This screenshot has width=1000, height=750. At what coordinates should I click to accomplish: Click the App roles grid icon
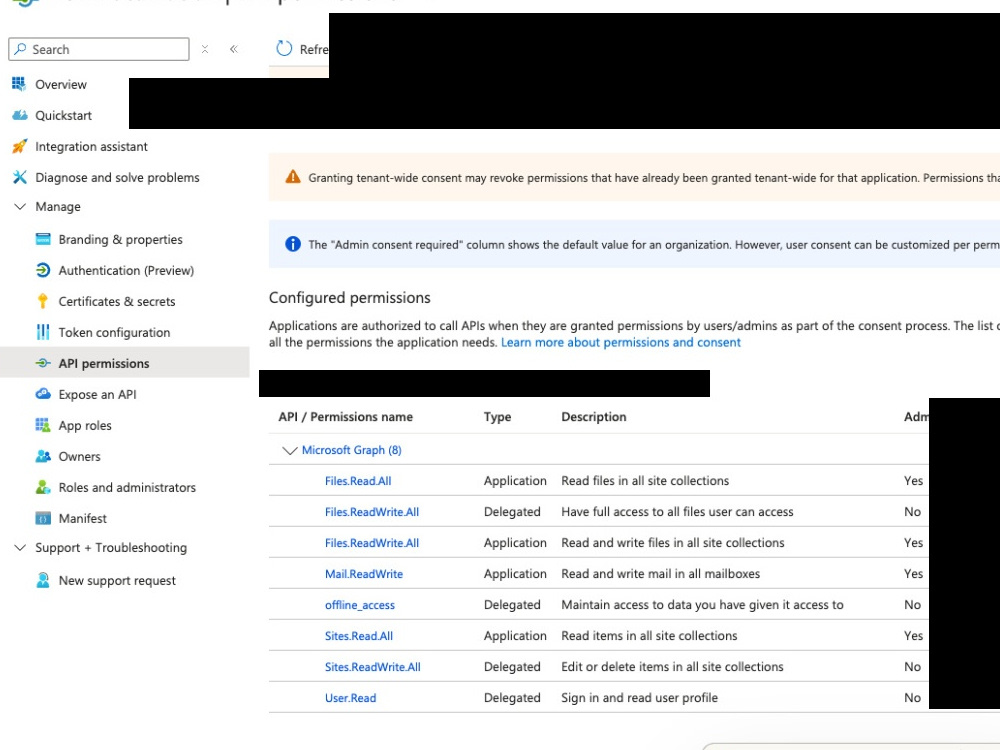[43, 425]
